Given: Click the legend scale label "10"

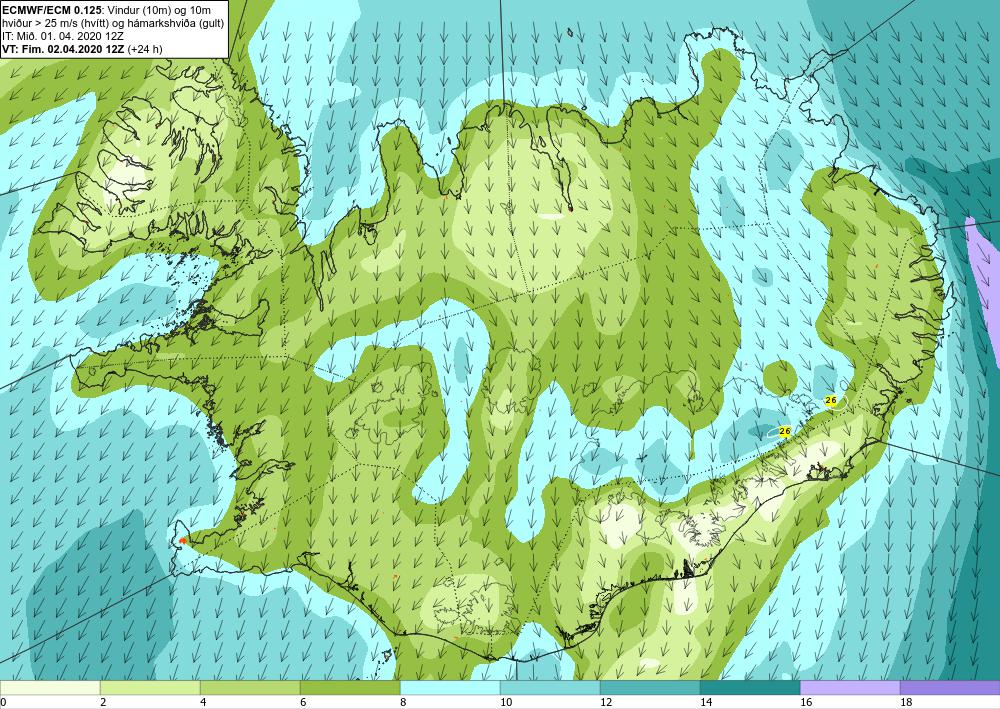Looking at the screenshot, I should tap(506, 702).
